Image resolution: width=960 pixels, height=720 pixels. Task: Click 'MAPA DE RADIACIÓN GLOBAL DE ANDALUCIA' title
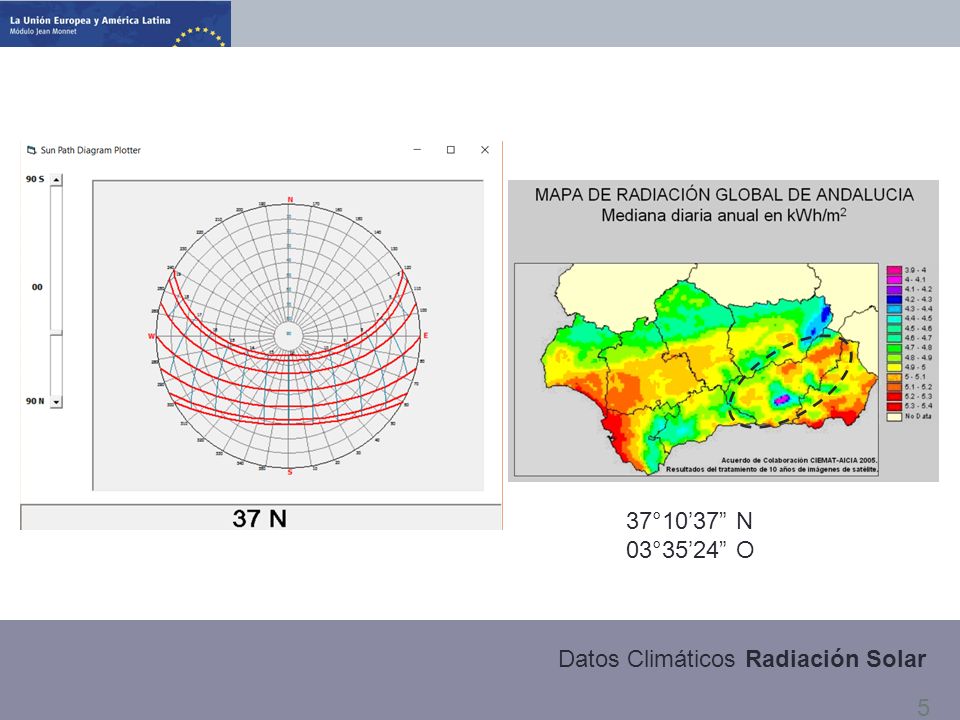click(x=724, y=195)
